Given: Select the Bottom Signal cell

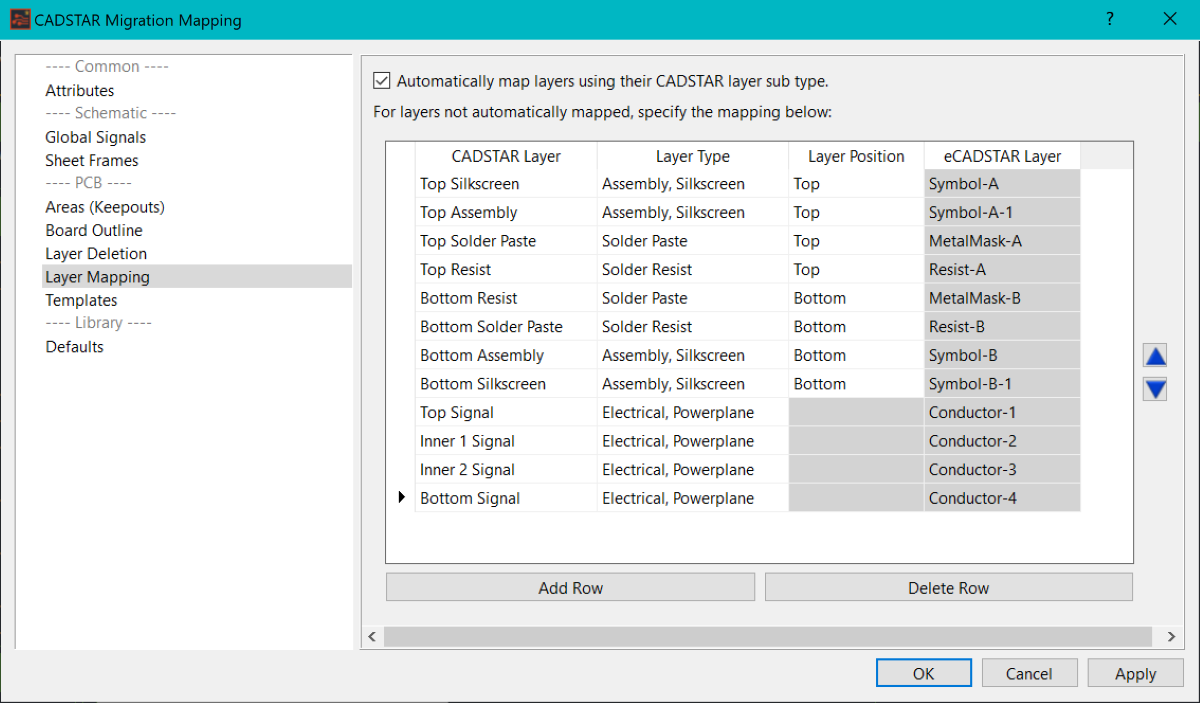Looking at the screenshot, I should click(506, 498).
